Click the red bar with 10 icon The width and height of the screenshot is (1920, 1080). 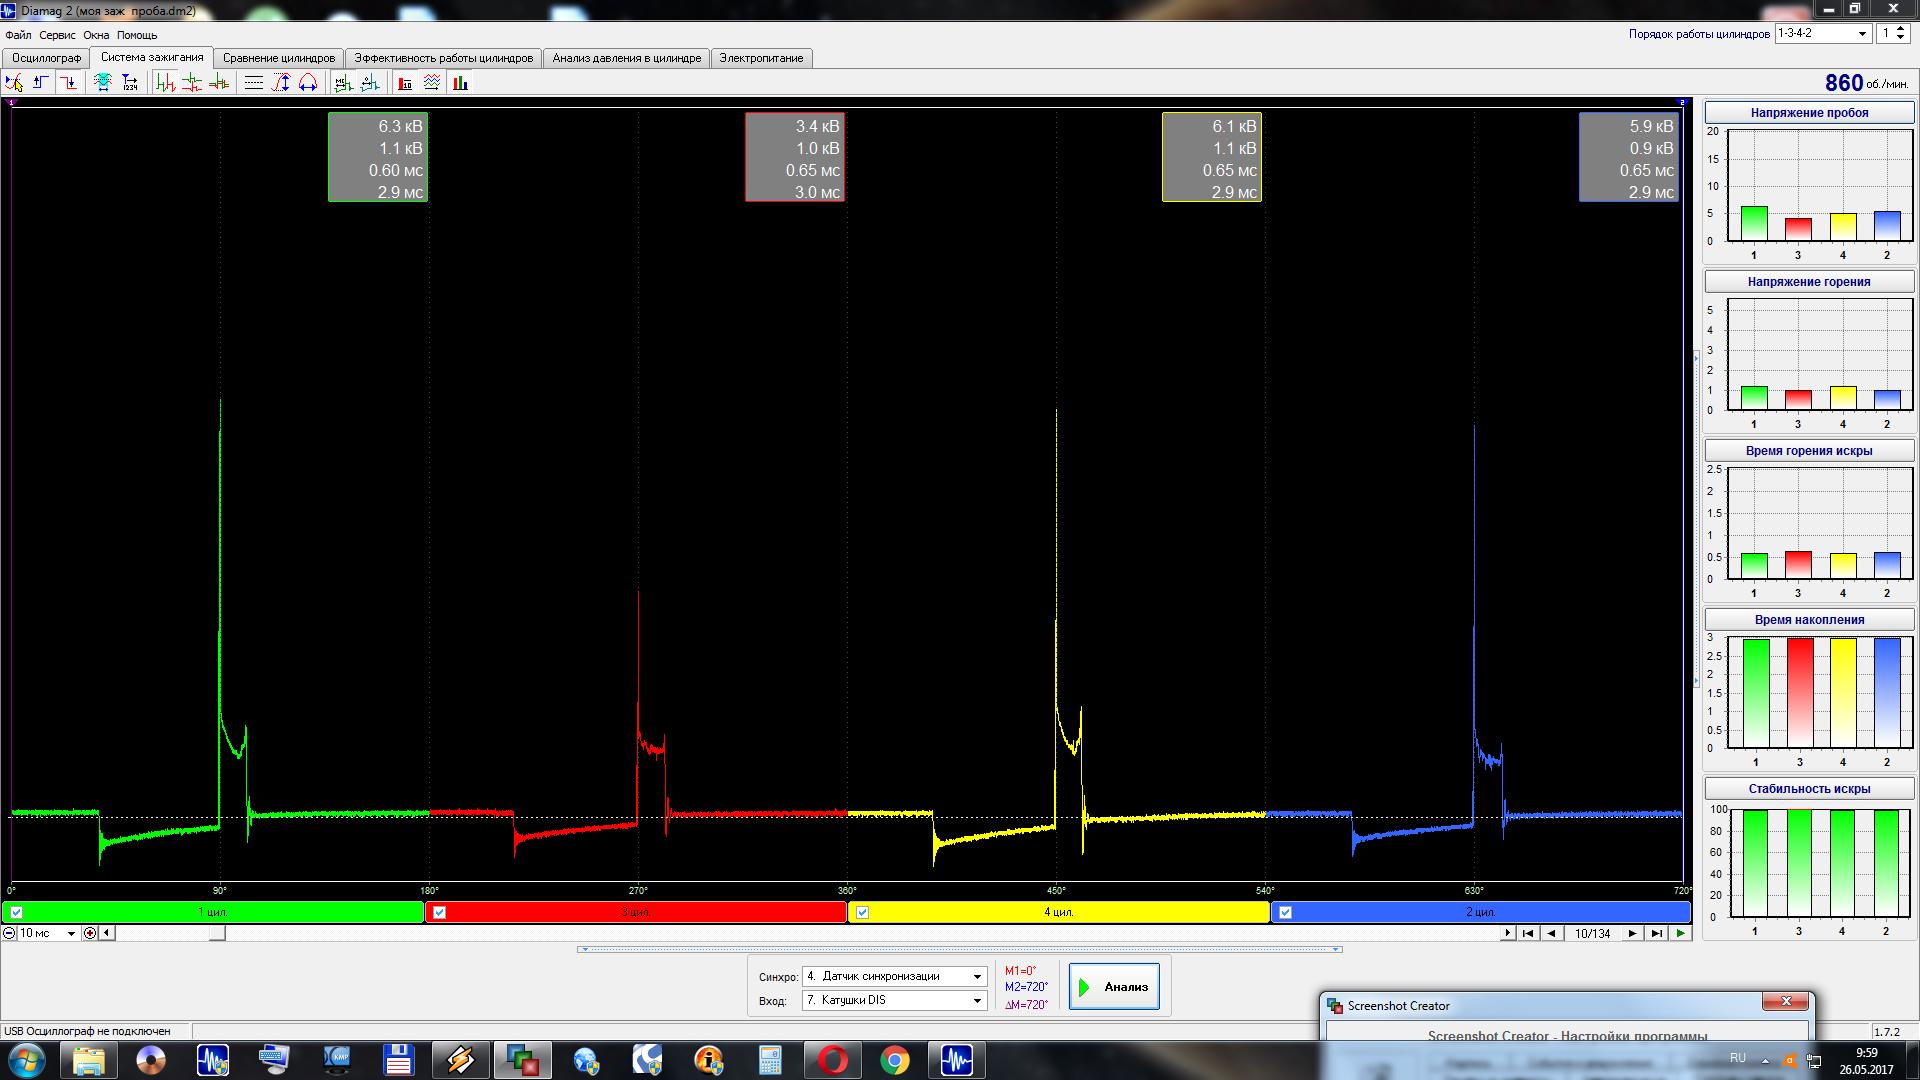coord(405,83)
